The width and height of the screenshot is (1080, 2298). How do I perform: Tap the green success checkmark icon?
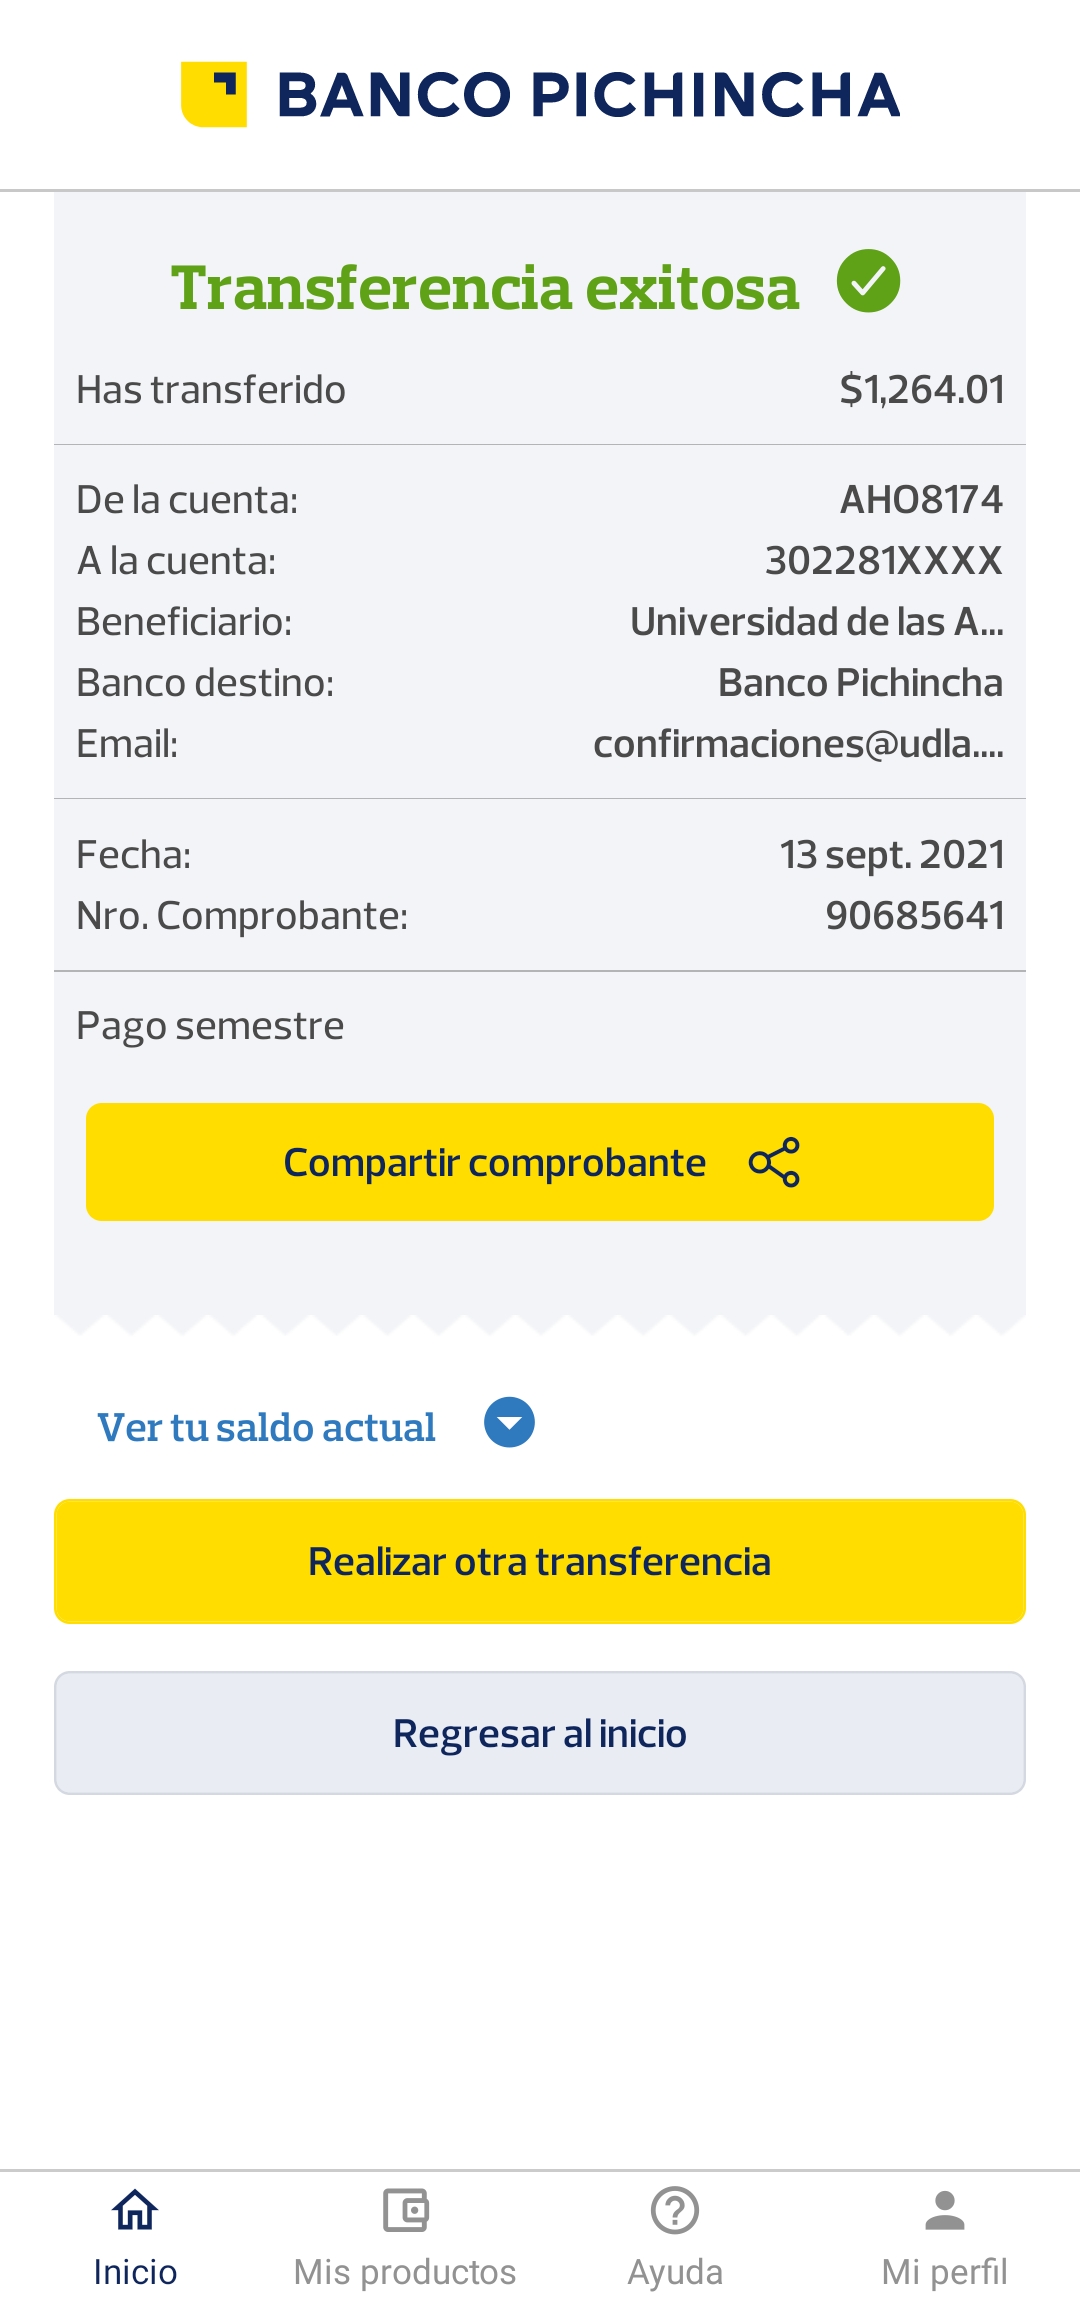[x=868, y=281]
